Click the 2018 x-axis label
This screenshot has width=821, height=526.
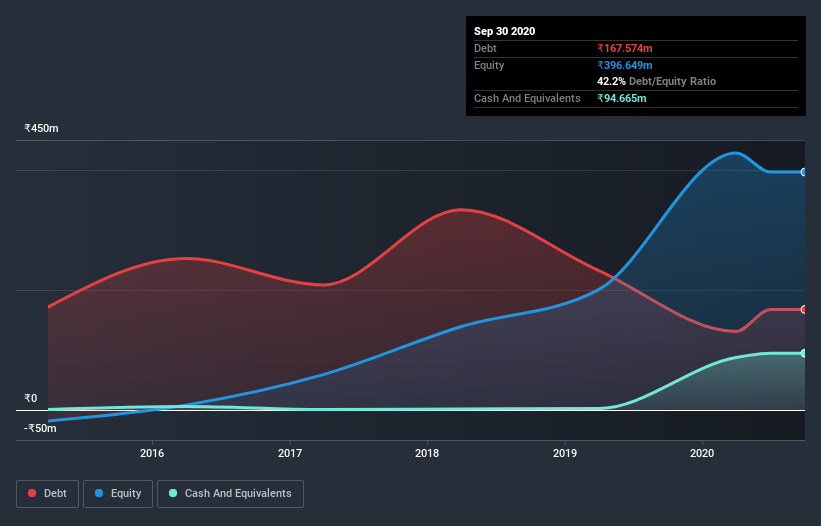[x=427, y=453]
